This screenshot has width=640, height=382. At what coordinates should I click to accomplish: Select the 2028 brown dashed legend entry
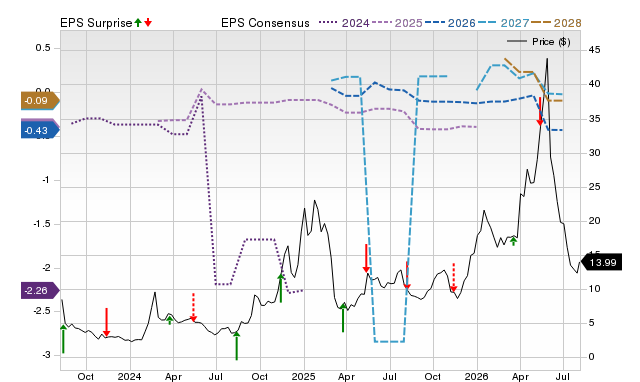tap(556, 23)
